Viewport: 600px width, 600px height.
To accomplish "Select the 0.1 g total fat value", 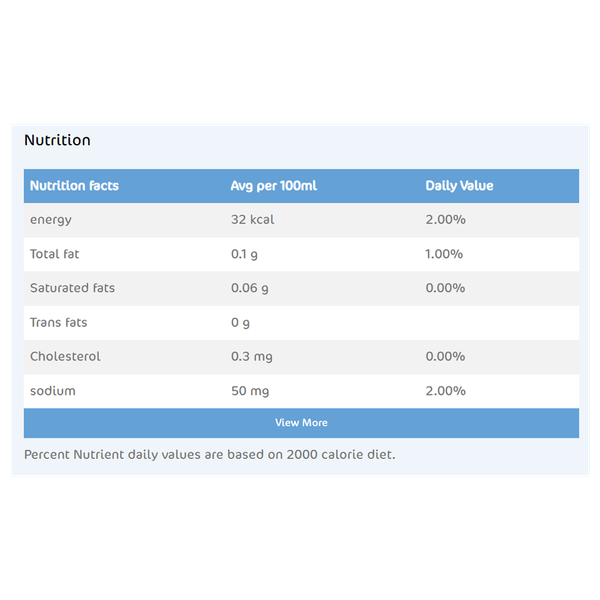I will (x=244, y=254).
